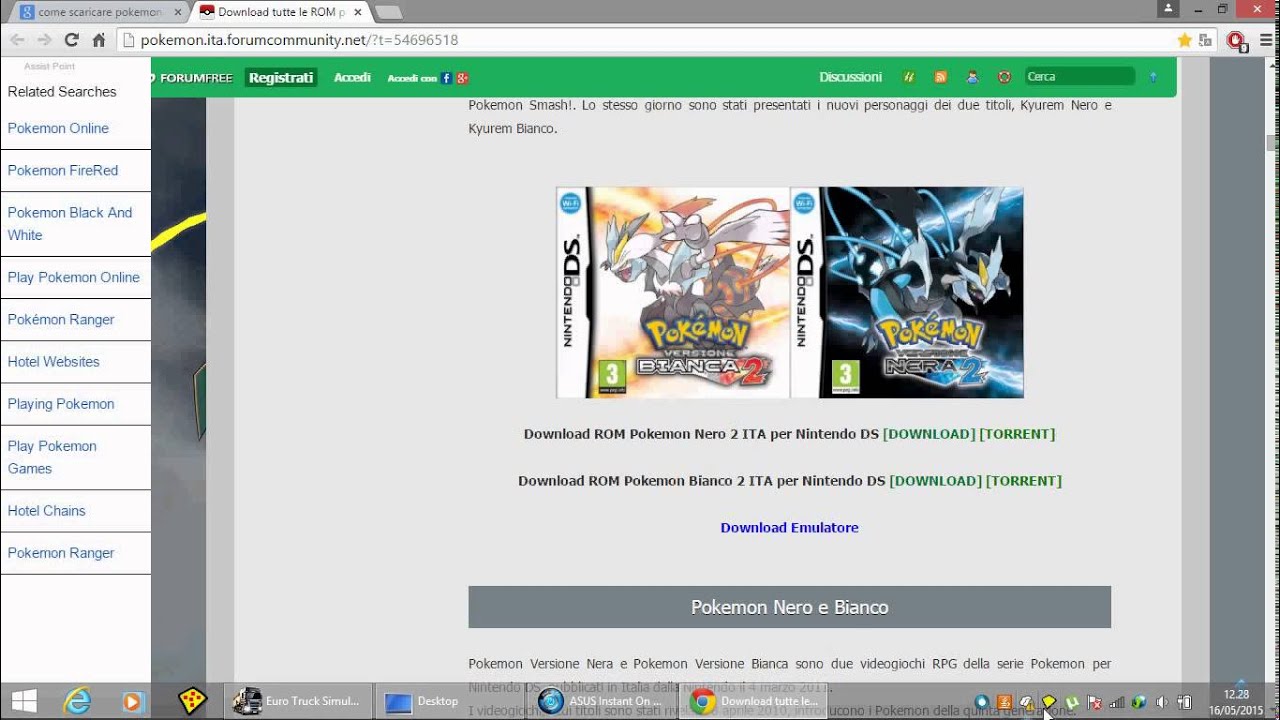Open the Pokemon Black And White search
This screenshot has width=1280, height=720.
pos(70,224)
